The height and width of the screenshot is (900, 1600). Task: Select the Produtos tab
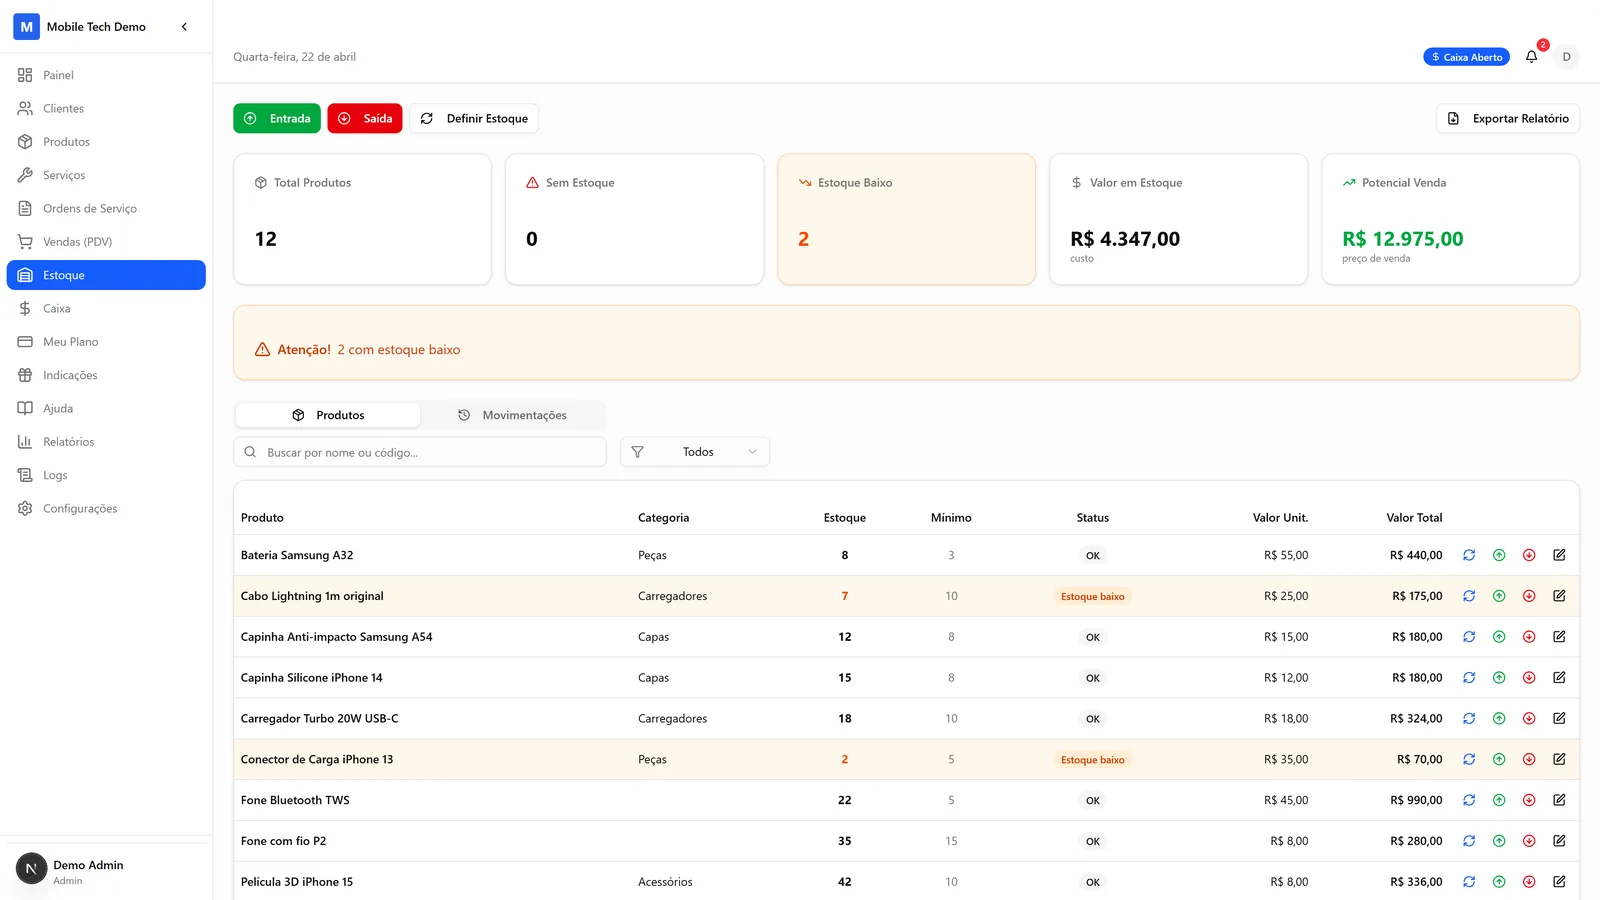tap(328, 415)
